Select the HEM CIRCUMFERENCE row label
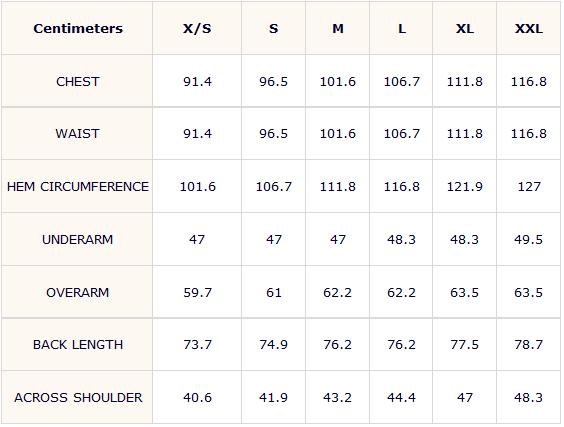 pyautogui.click(x=78, y=187)
